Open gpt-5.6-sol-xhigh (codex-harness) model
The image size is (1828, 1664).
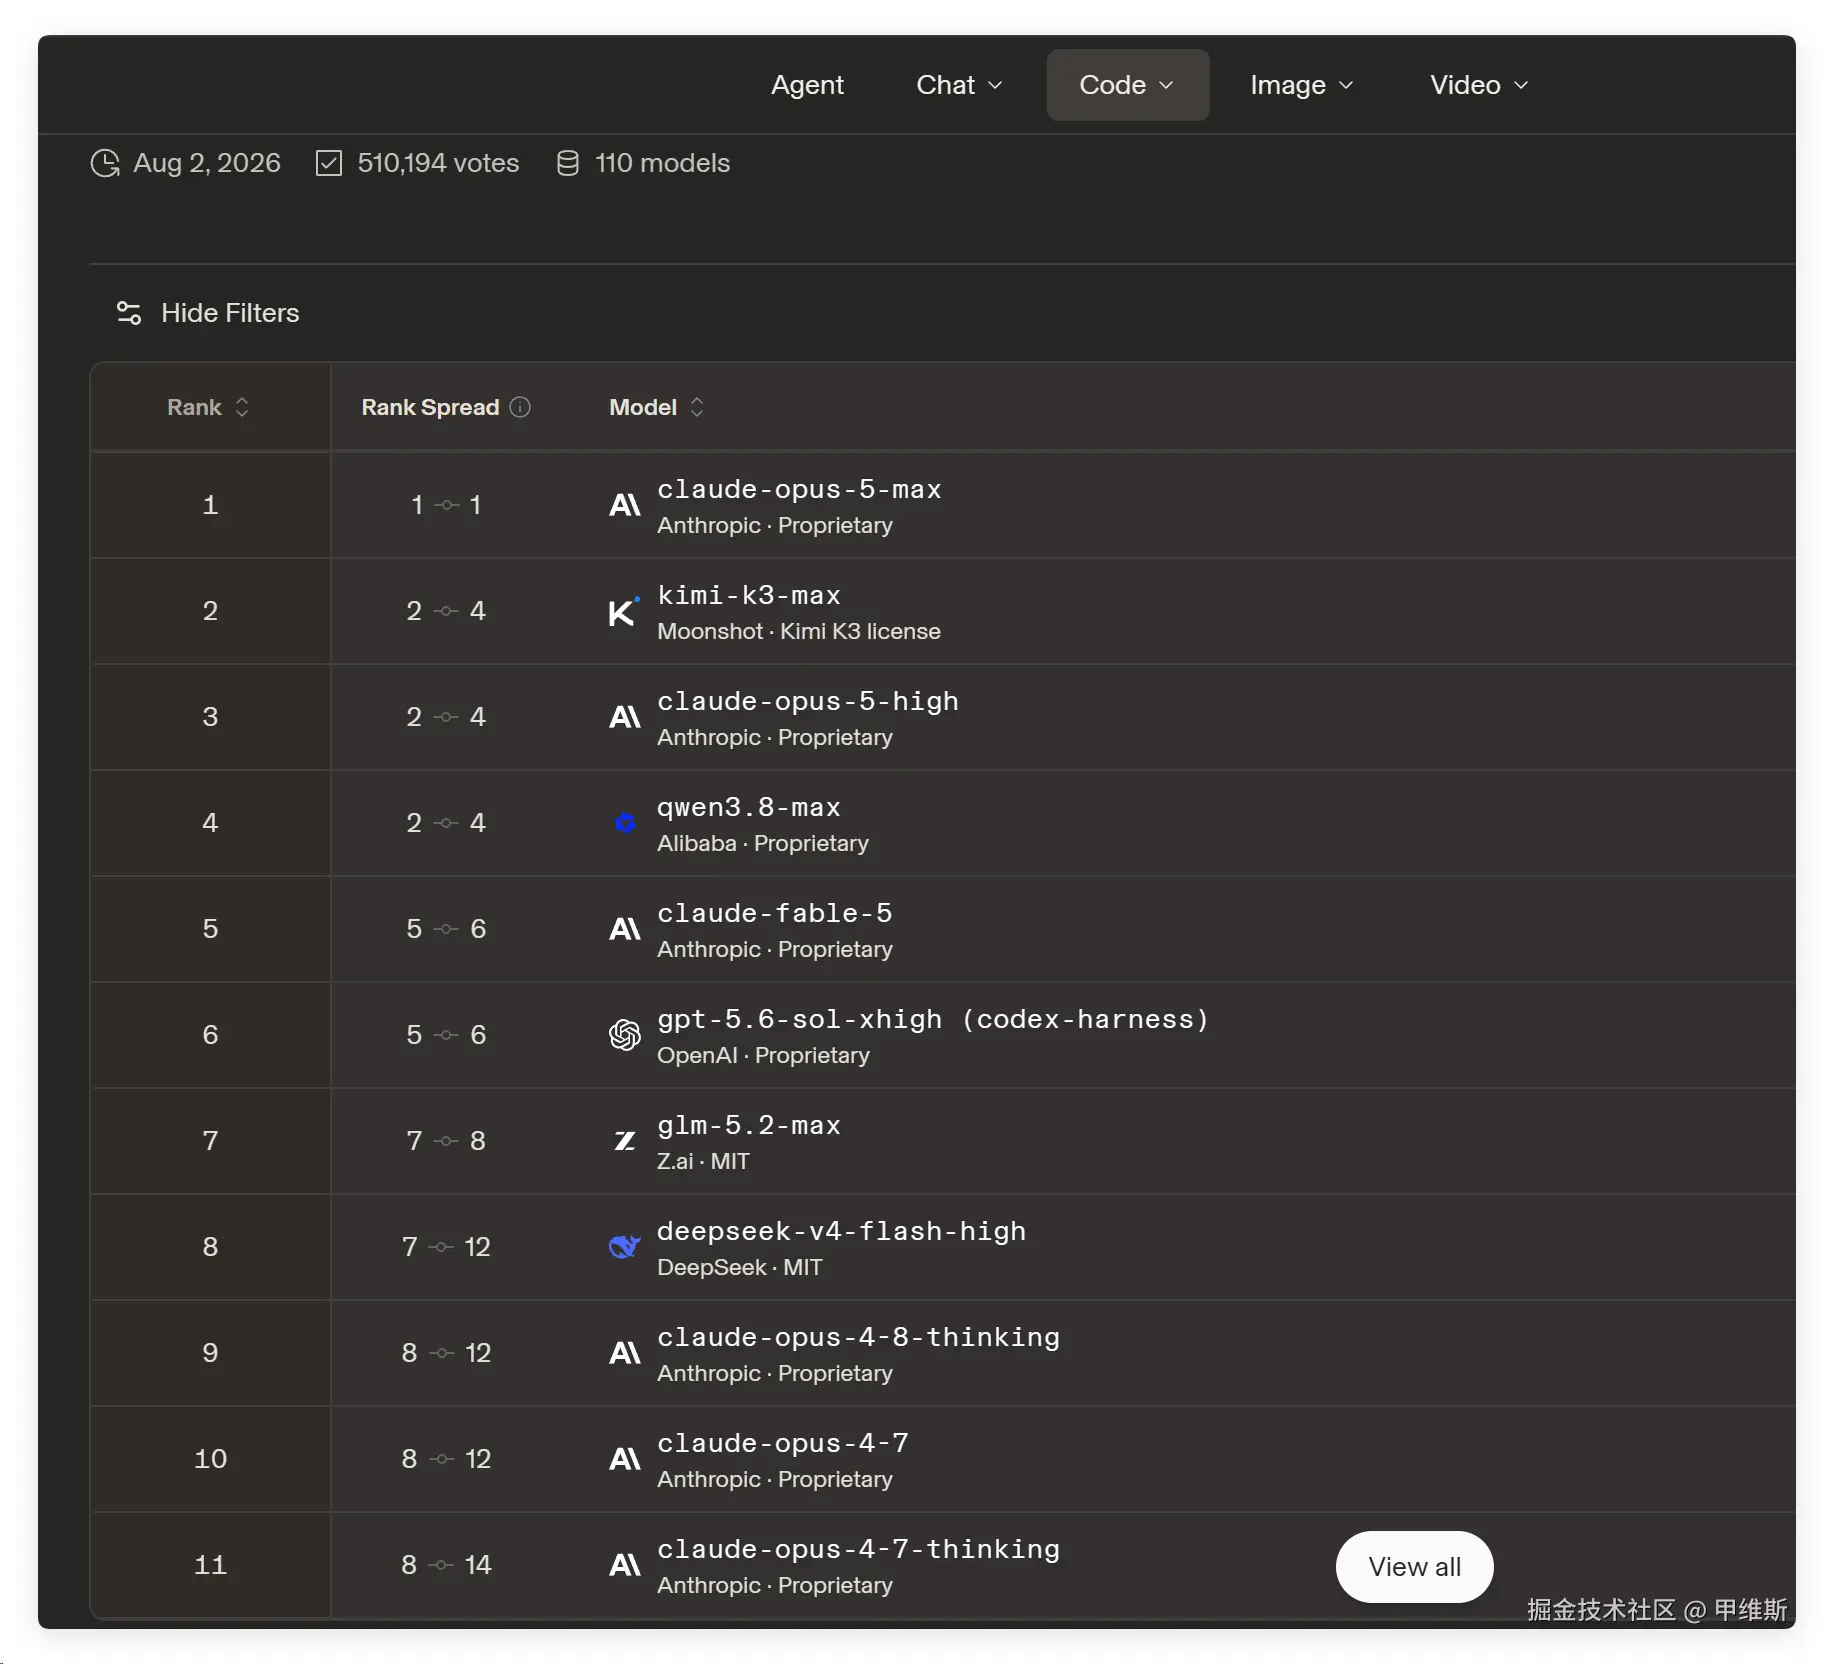932,1019
